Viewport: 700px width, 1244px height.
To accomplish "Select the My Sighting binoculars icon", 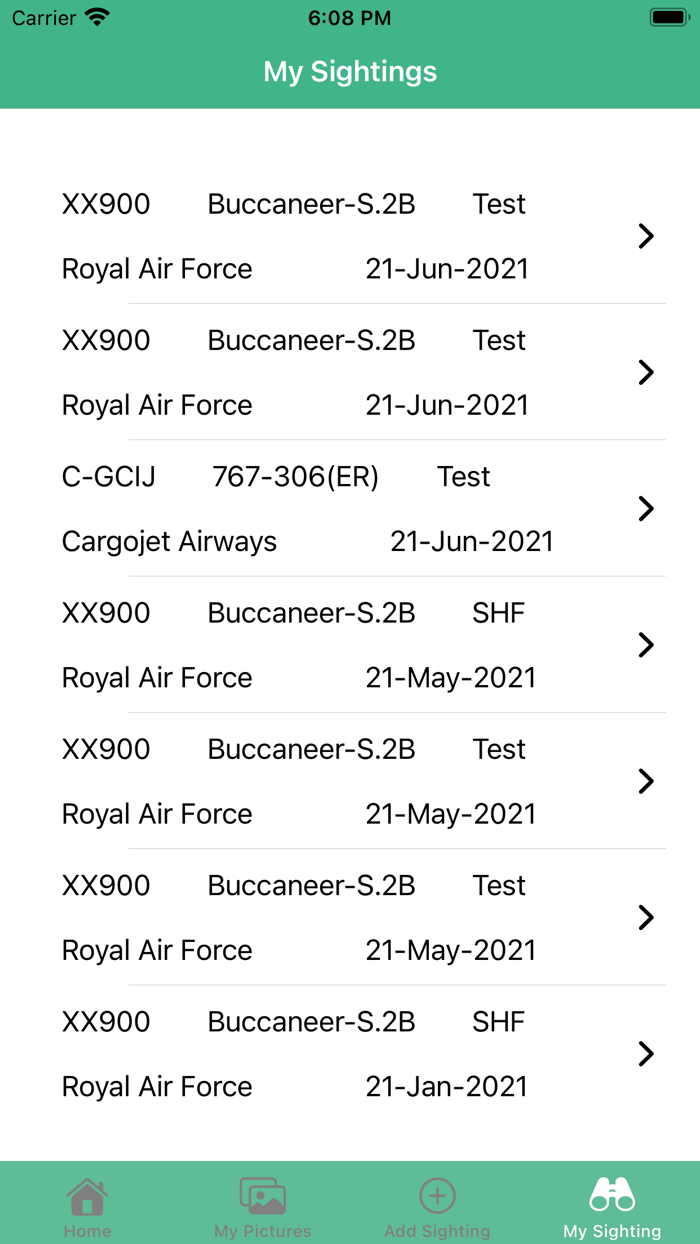I will pos(612,1193).
